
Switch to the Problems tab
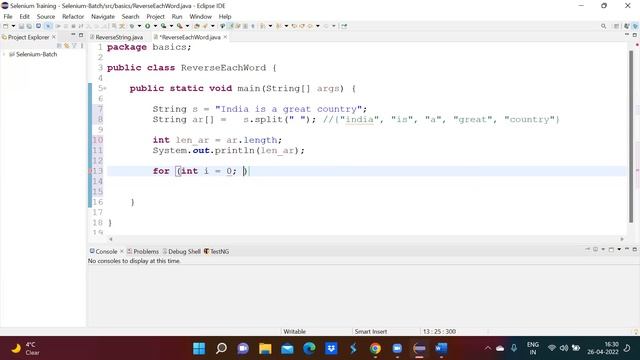coord(142,251)
